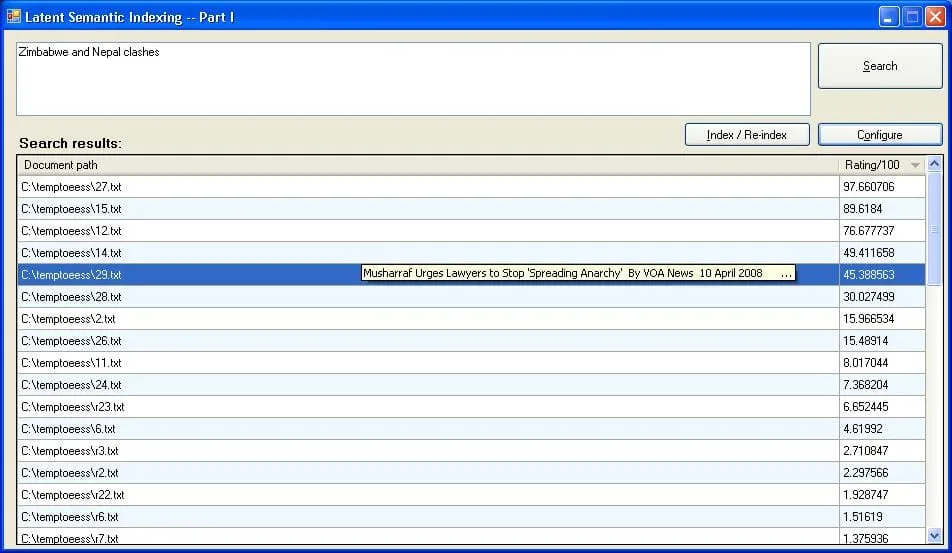Open the Configure dialog button
952x553 pixels.
[x=879, y=134]
